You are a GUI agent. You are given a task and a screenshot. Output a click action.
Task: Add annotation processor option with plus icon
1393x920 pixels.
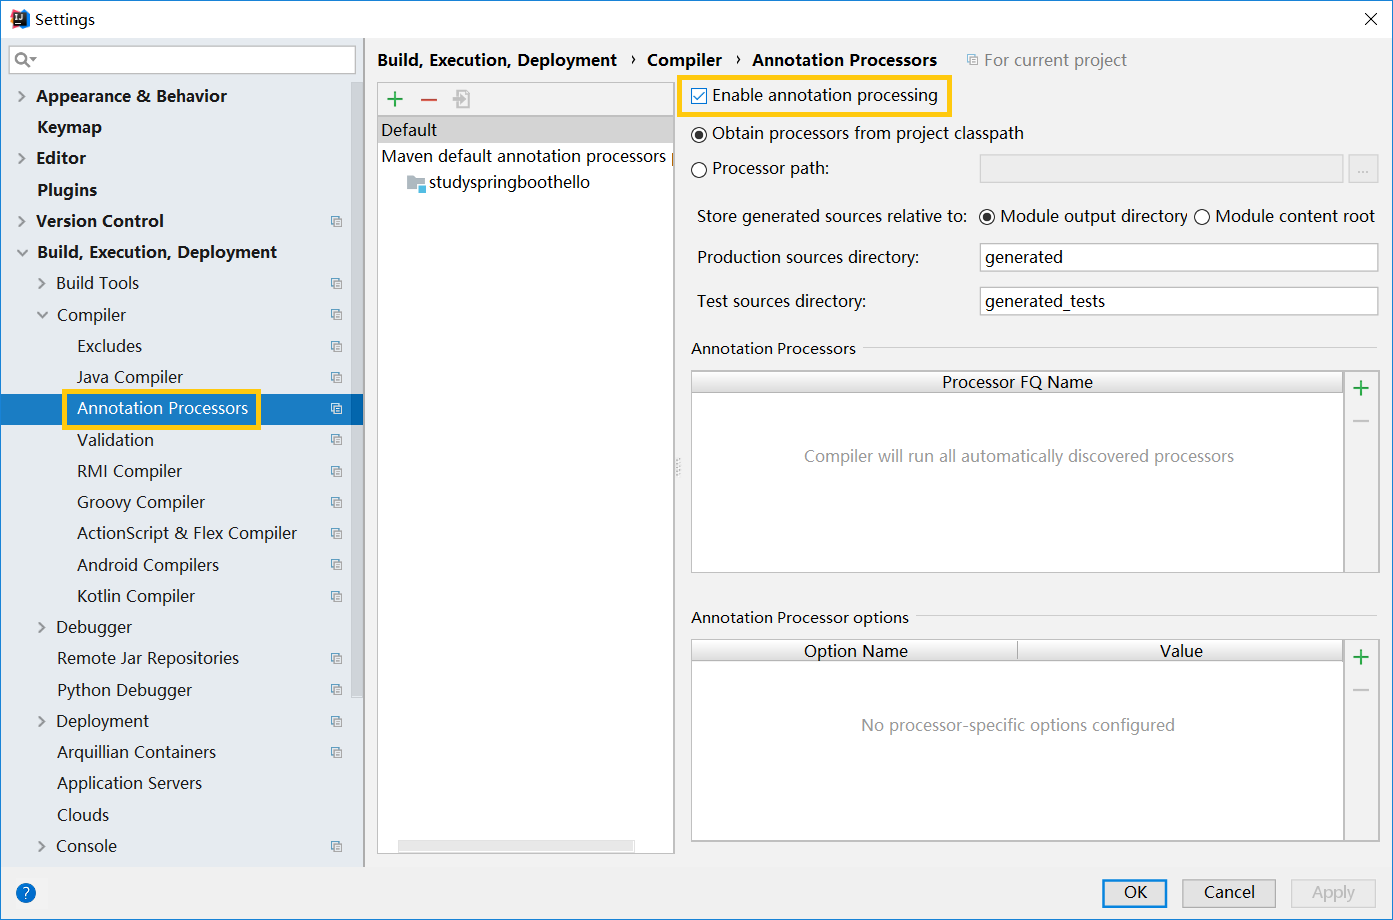(1361, 657)
